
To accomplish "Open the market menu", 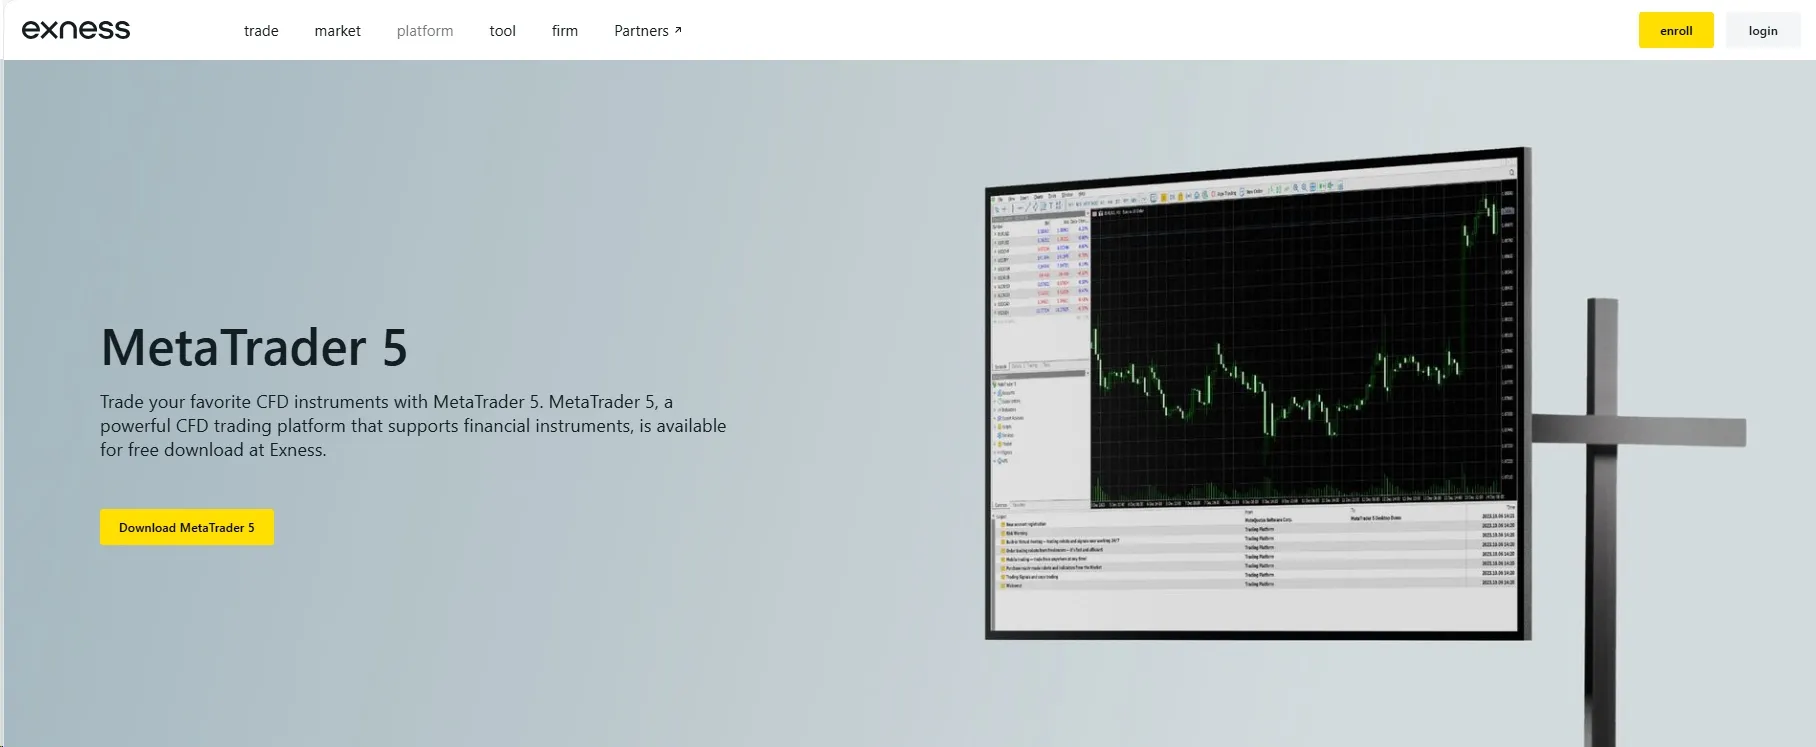I will pos(338,31).
